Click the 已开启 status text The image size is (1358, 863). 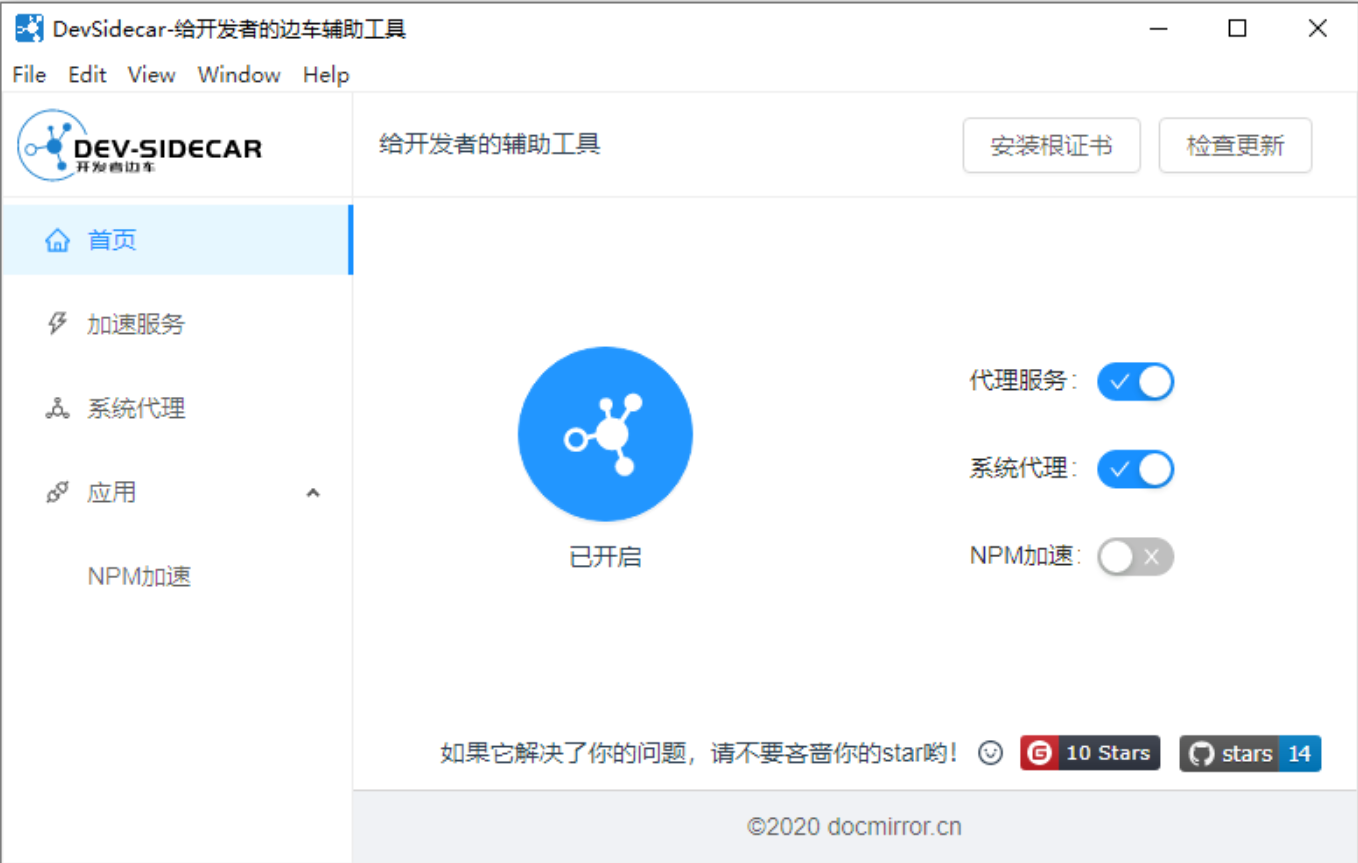click(605, 557)
